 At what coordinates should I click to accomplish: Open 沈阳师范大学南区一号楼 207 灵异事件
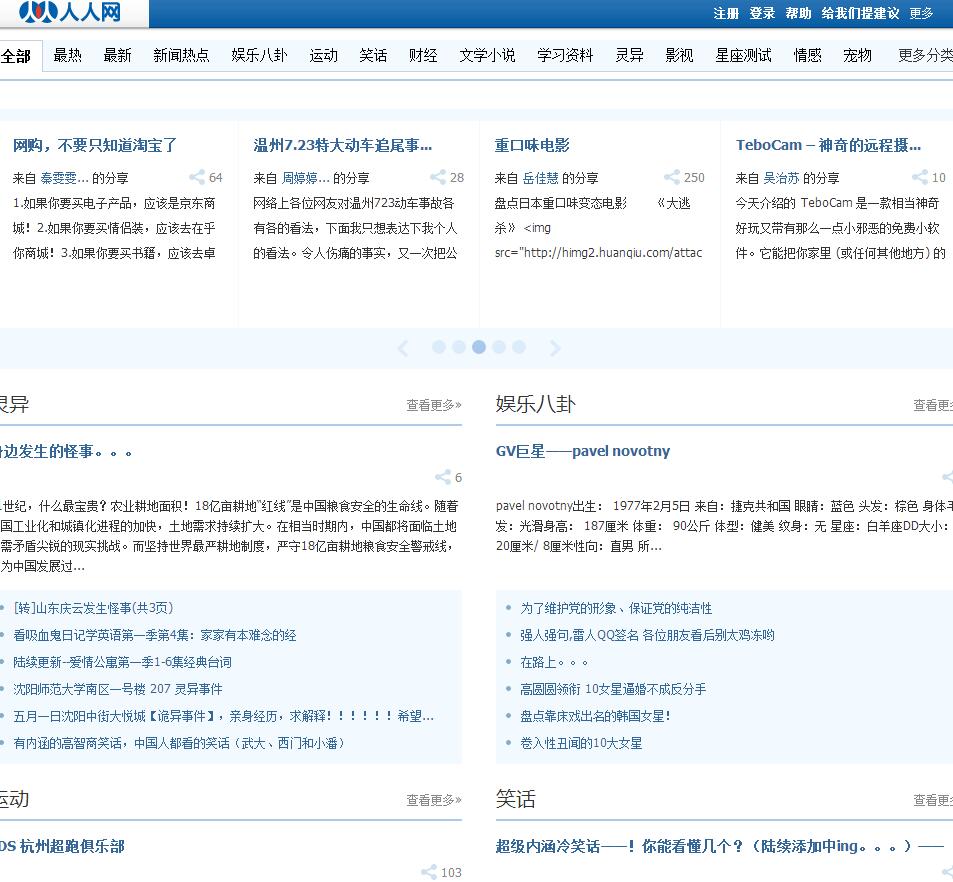point(118,689)
